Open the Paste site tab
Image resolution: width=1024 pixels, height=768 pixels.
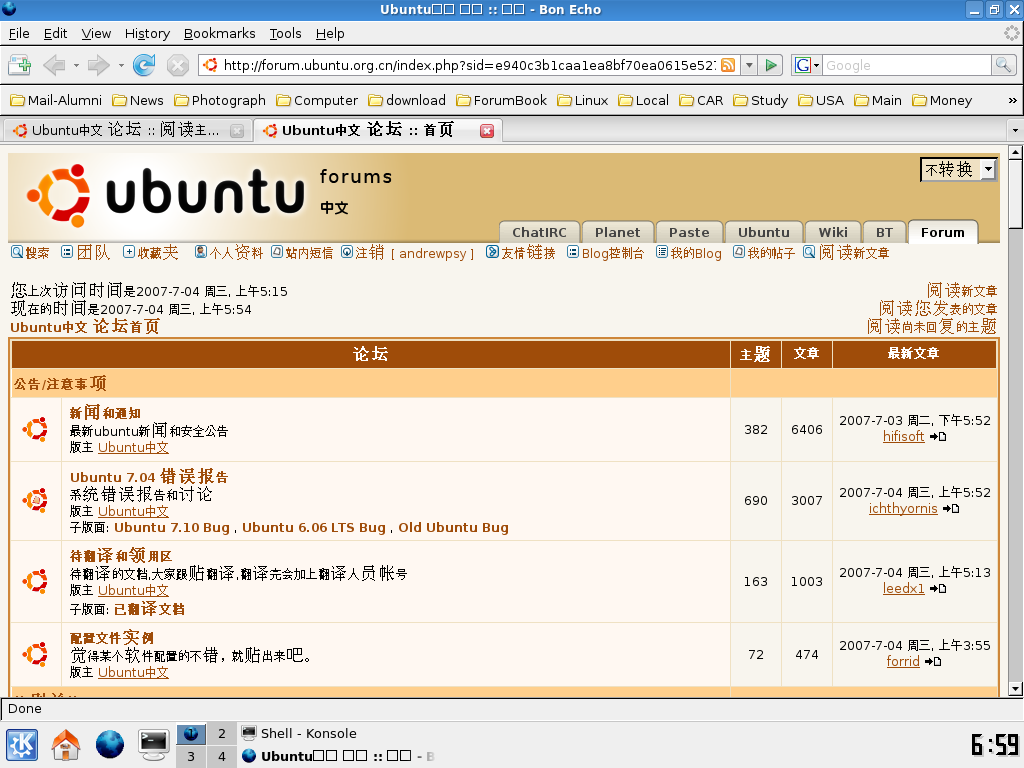689,232
